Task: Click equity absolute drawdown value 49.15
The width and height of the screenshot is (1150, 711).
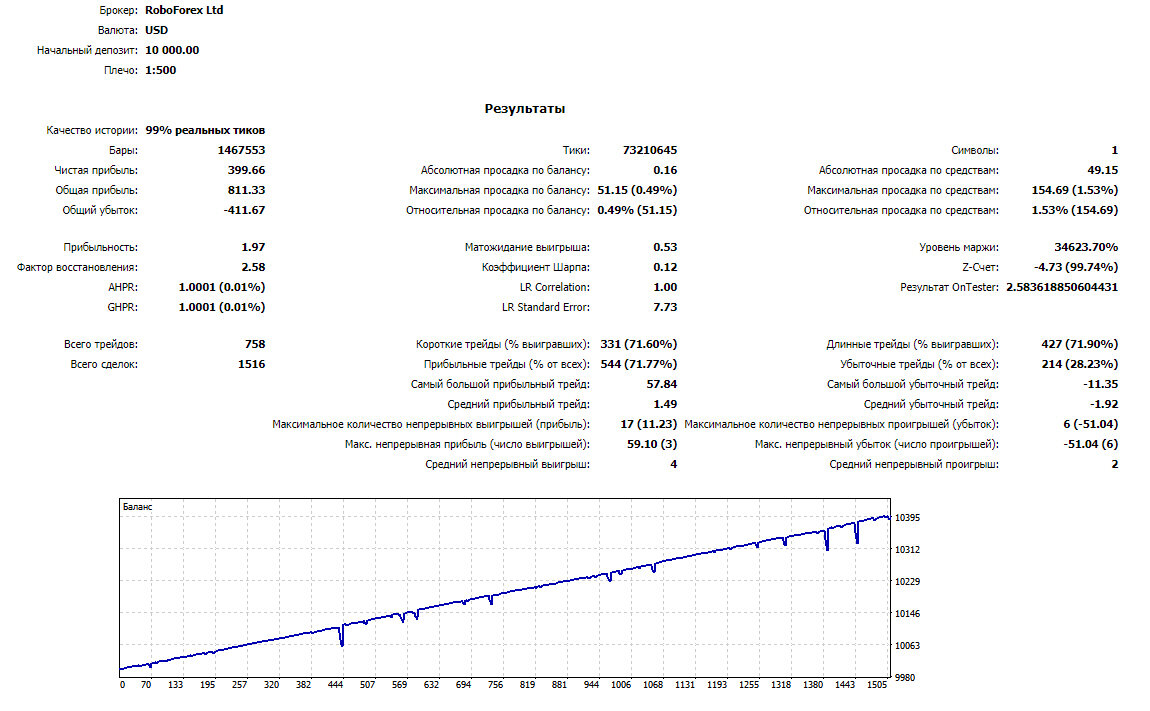Action: (1102, 170)
